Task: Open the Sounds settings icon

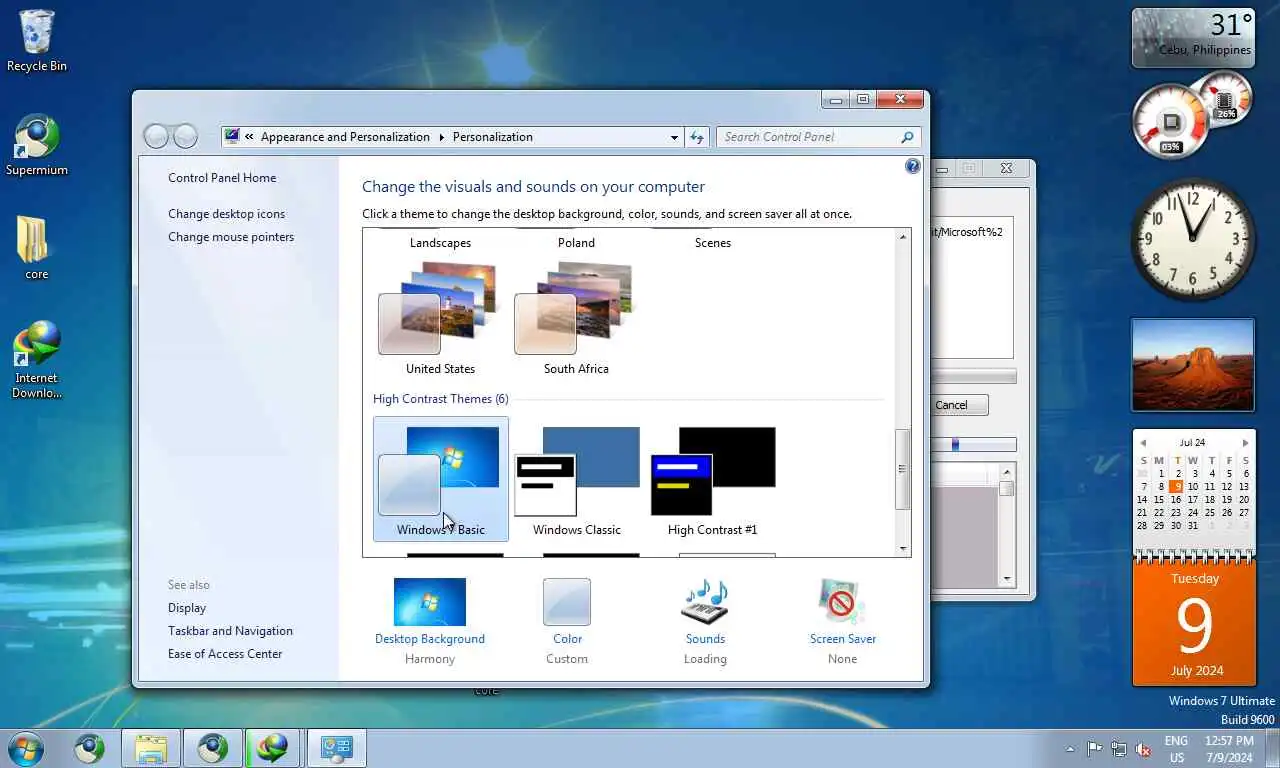Action: [x=705, y=602]
